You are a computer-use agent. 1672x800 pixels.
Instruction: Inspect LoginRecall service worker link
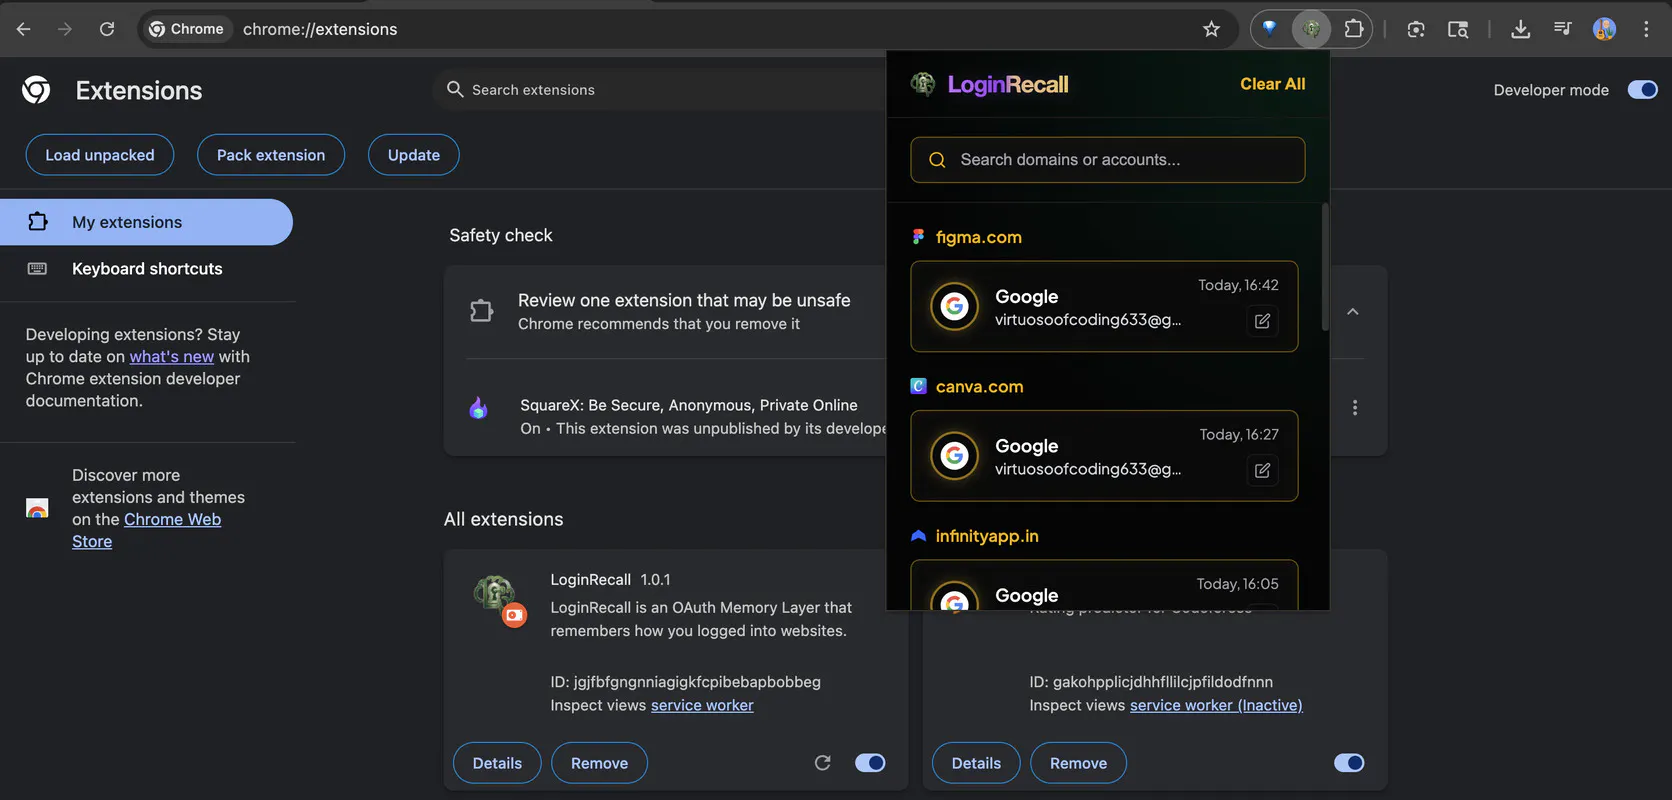click(702, 705)
